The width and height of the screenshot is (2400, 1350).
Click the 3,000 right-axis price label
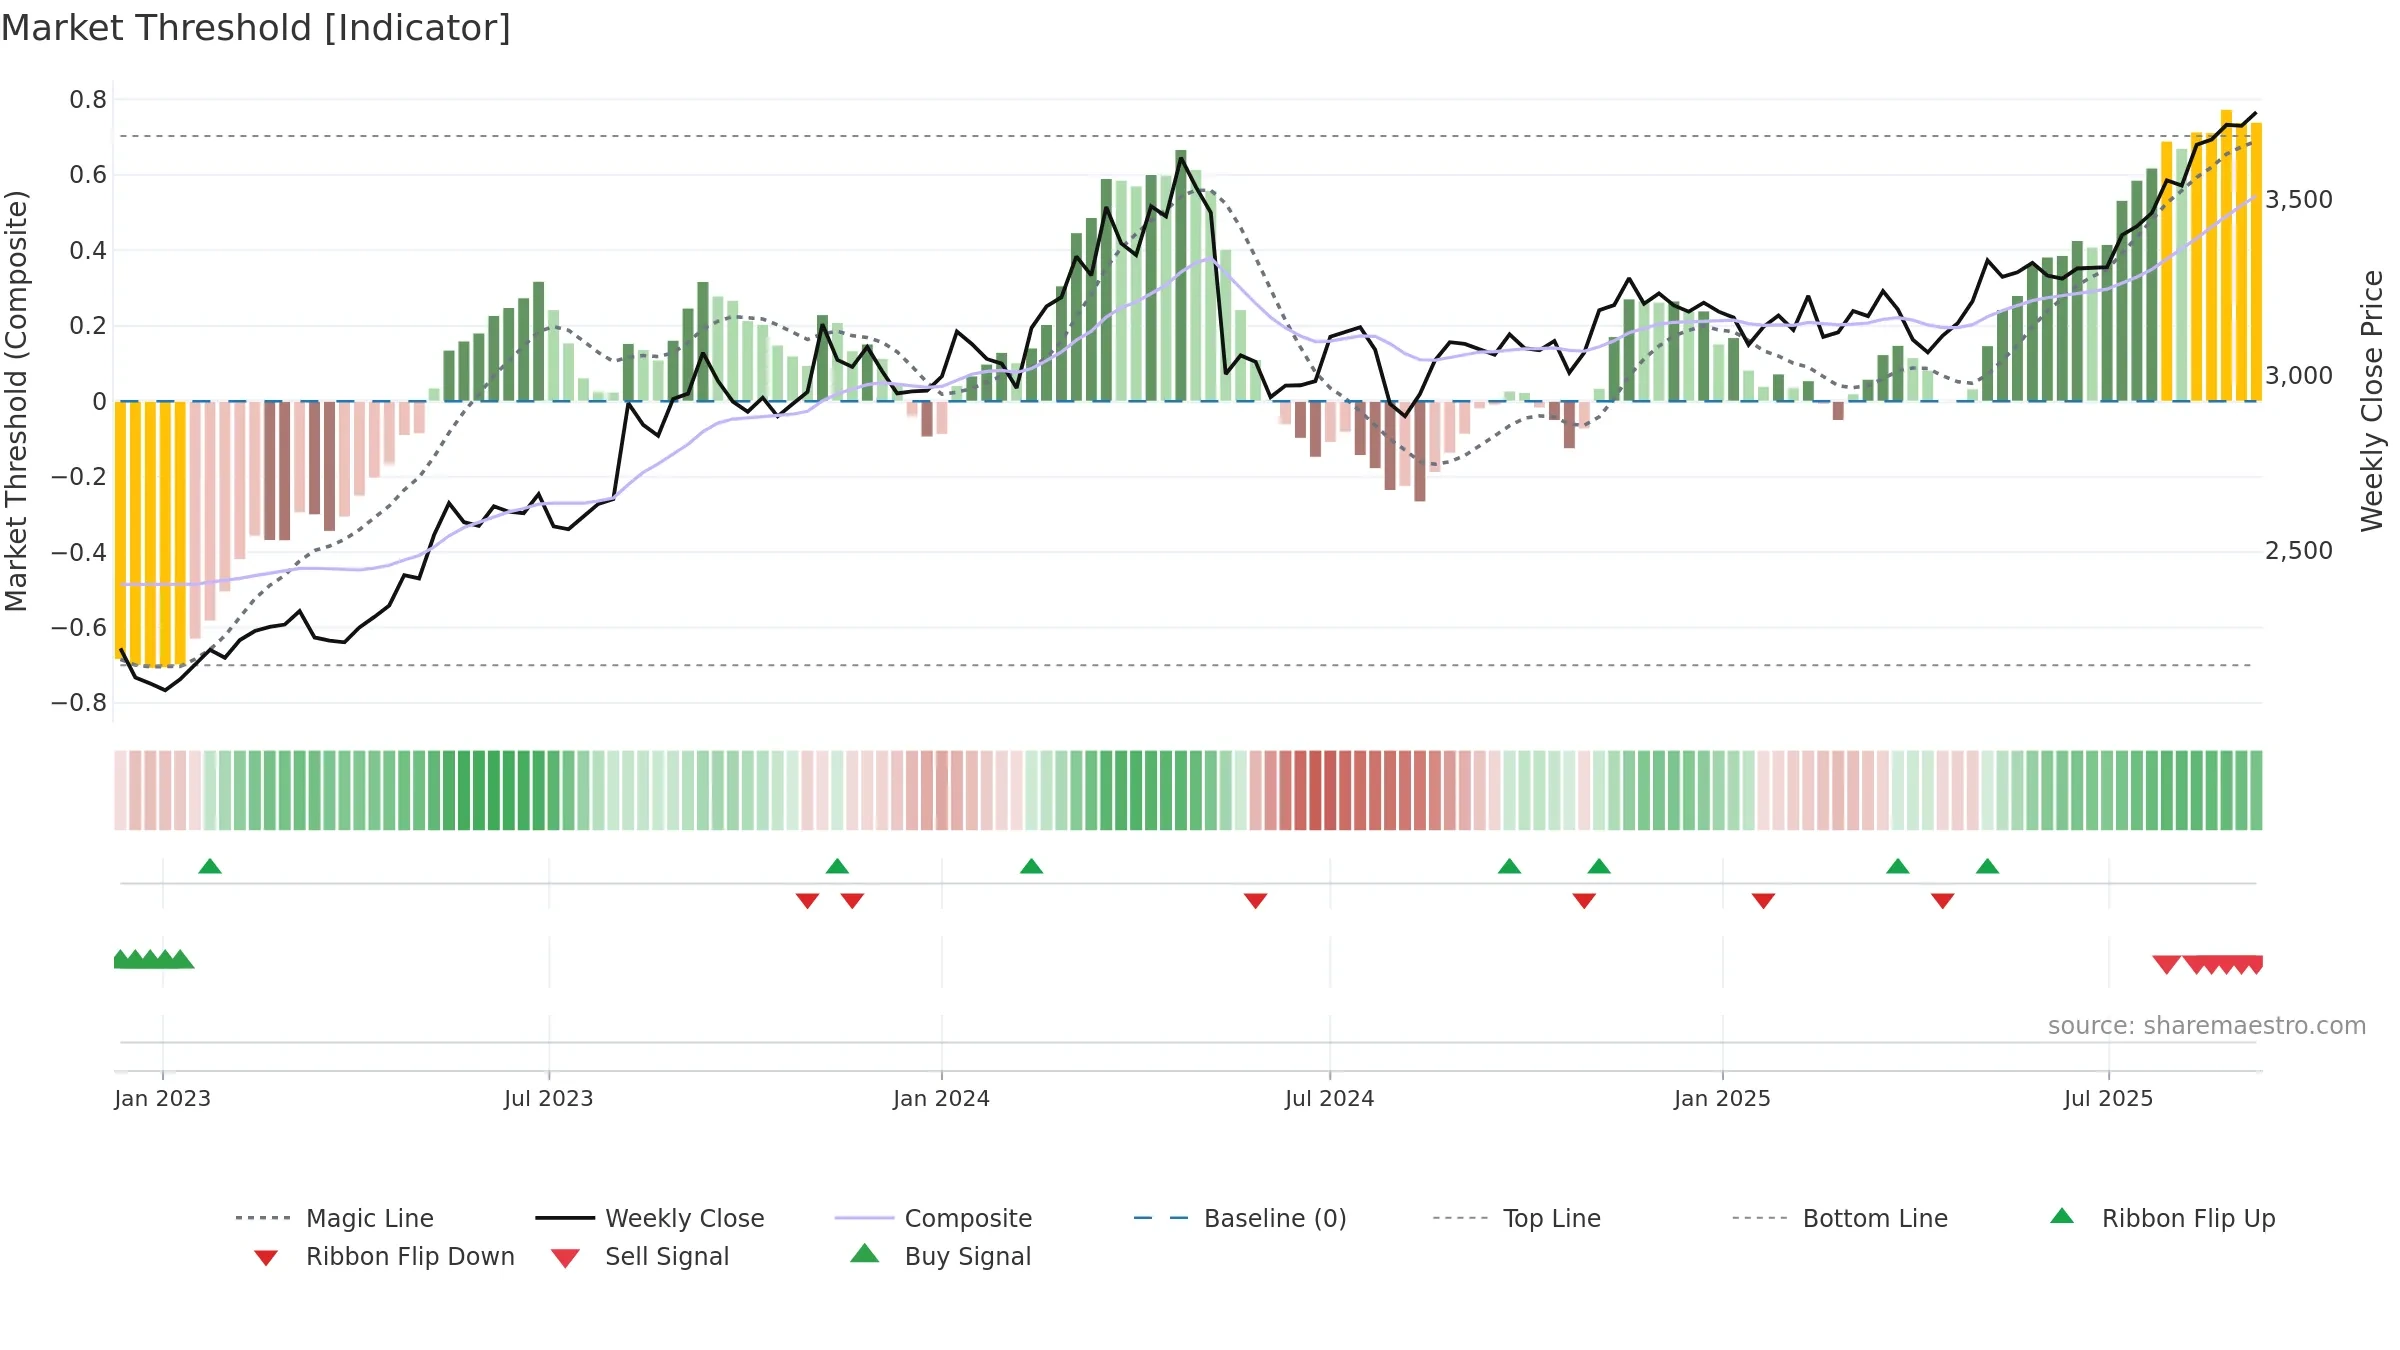click(x=2299, y=376)
